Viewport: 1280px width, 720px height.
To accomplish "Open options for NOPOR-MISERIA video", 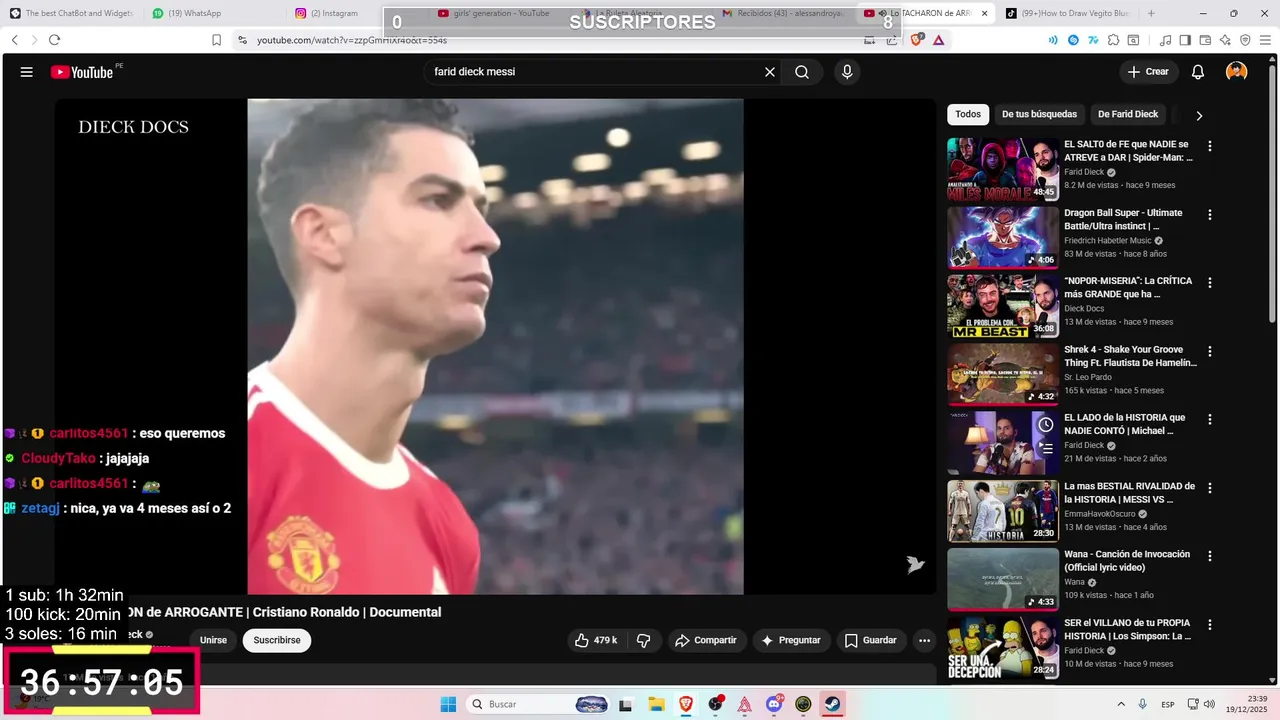I will click(1210, 283).
